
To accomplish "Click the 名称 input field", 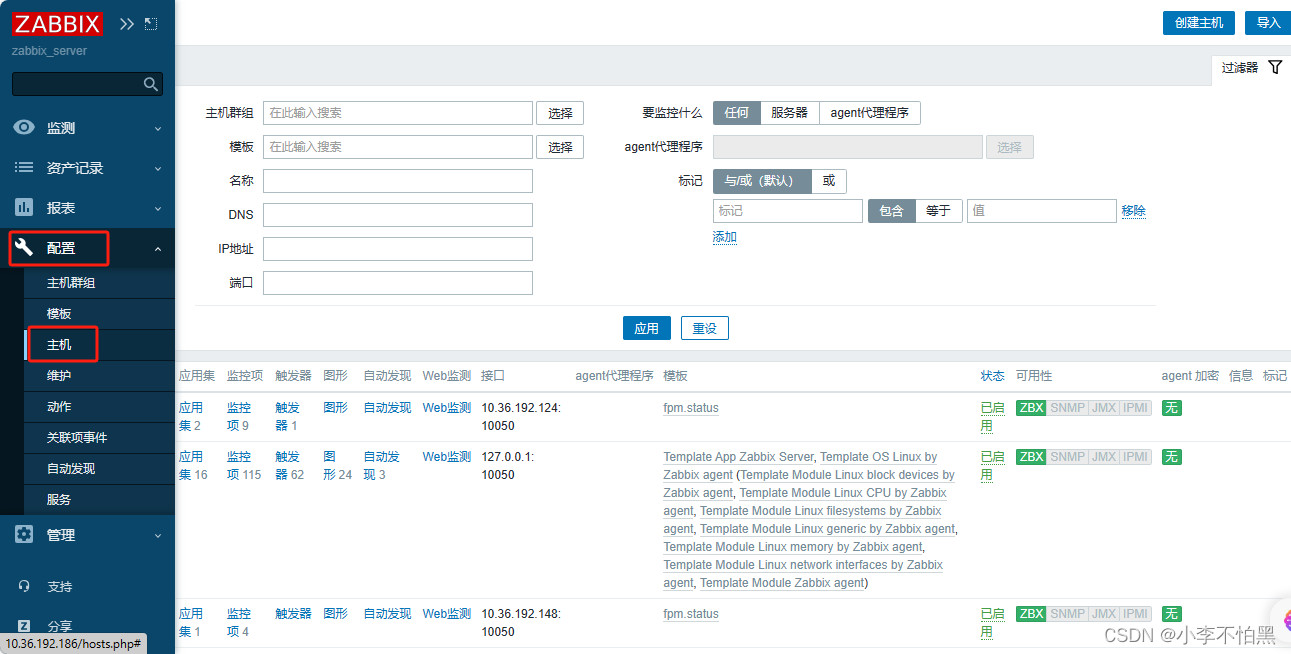I will point(398,181).
